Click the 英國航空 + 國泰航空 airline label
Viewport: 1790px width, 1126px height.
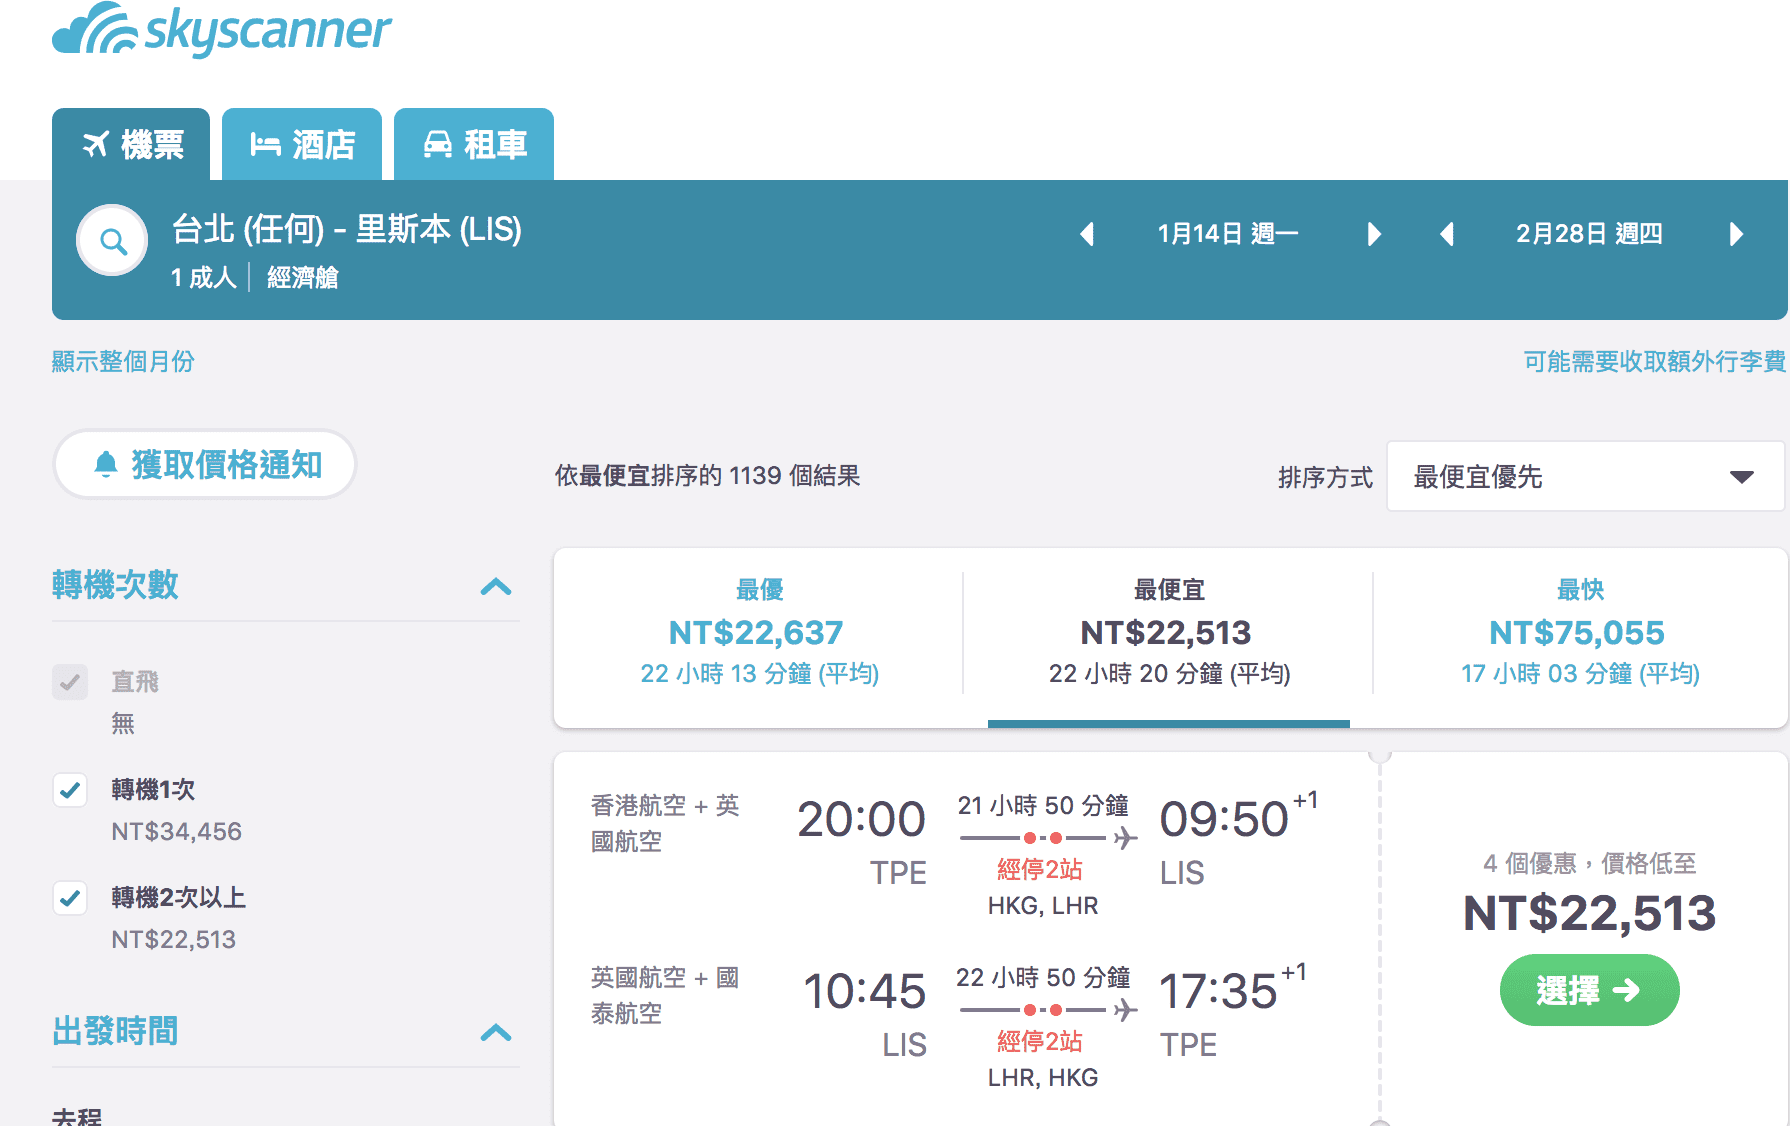[x=665, y=995]
